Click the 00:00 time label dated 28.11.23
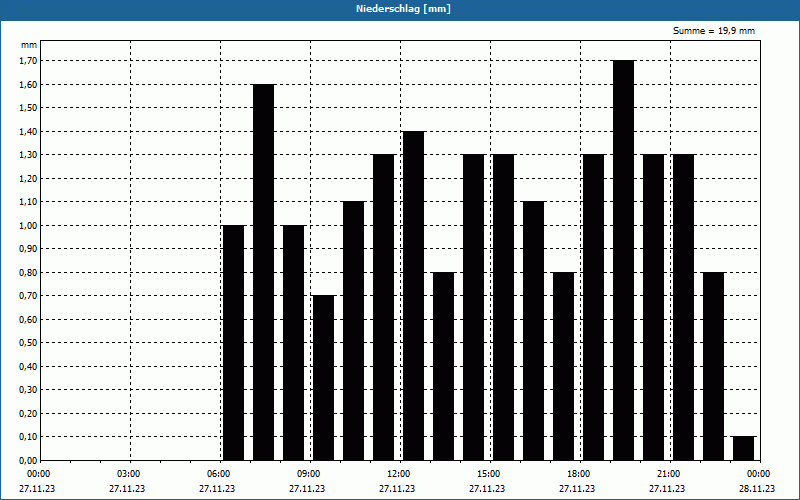This screenshot has width=800, height=500. (x=759, y=474)
